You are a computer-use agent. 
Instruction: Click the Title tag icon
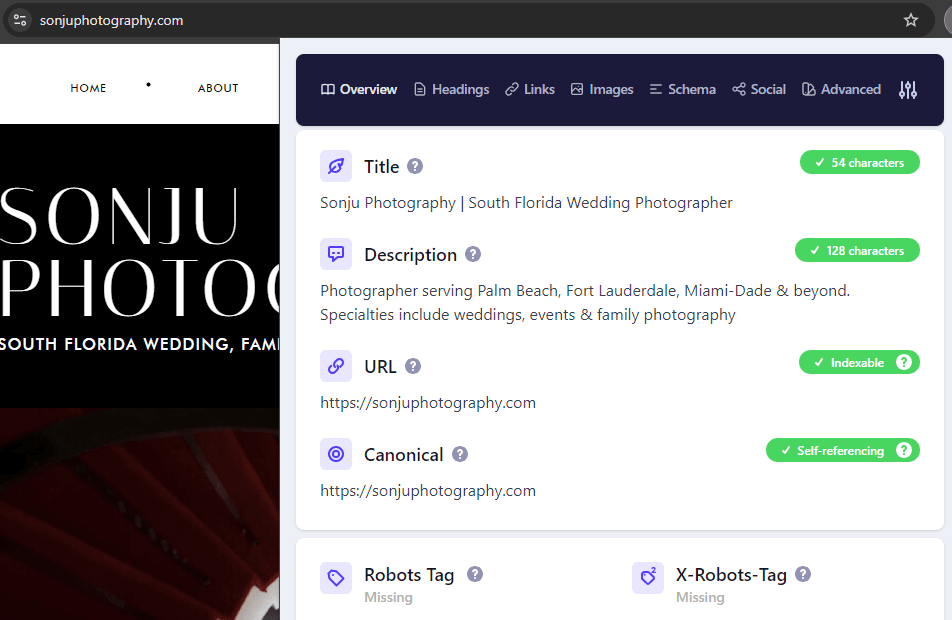pos(336,165)
